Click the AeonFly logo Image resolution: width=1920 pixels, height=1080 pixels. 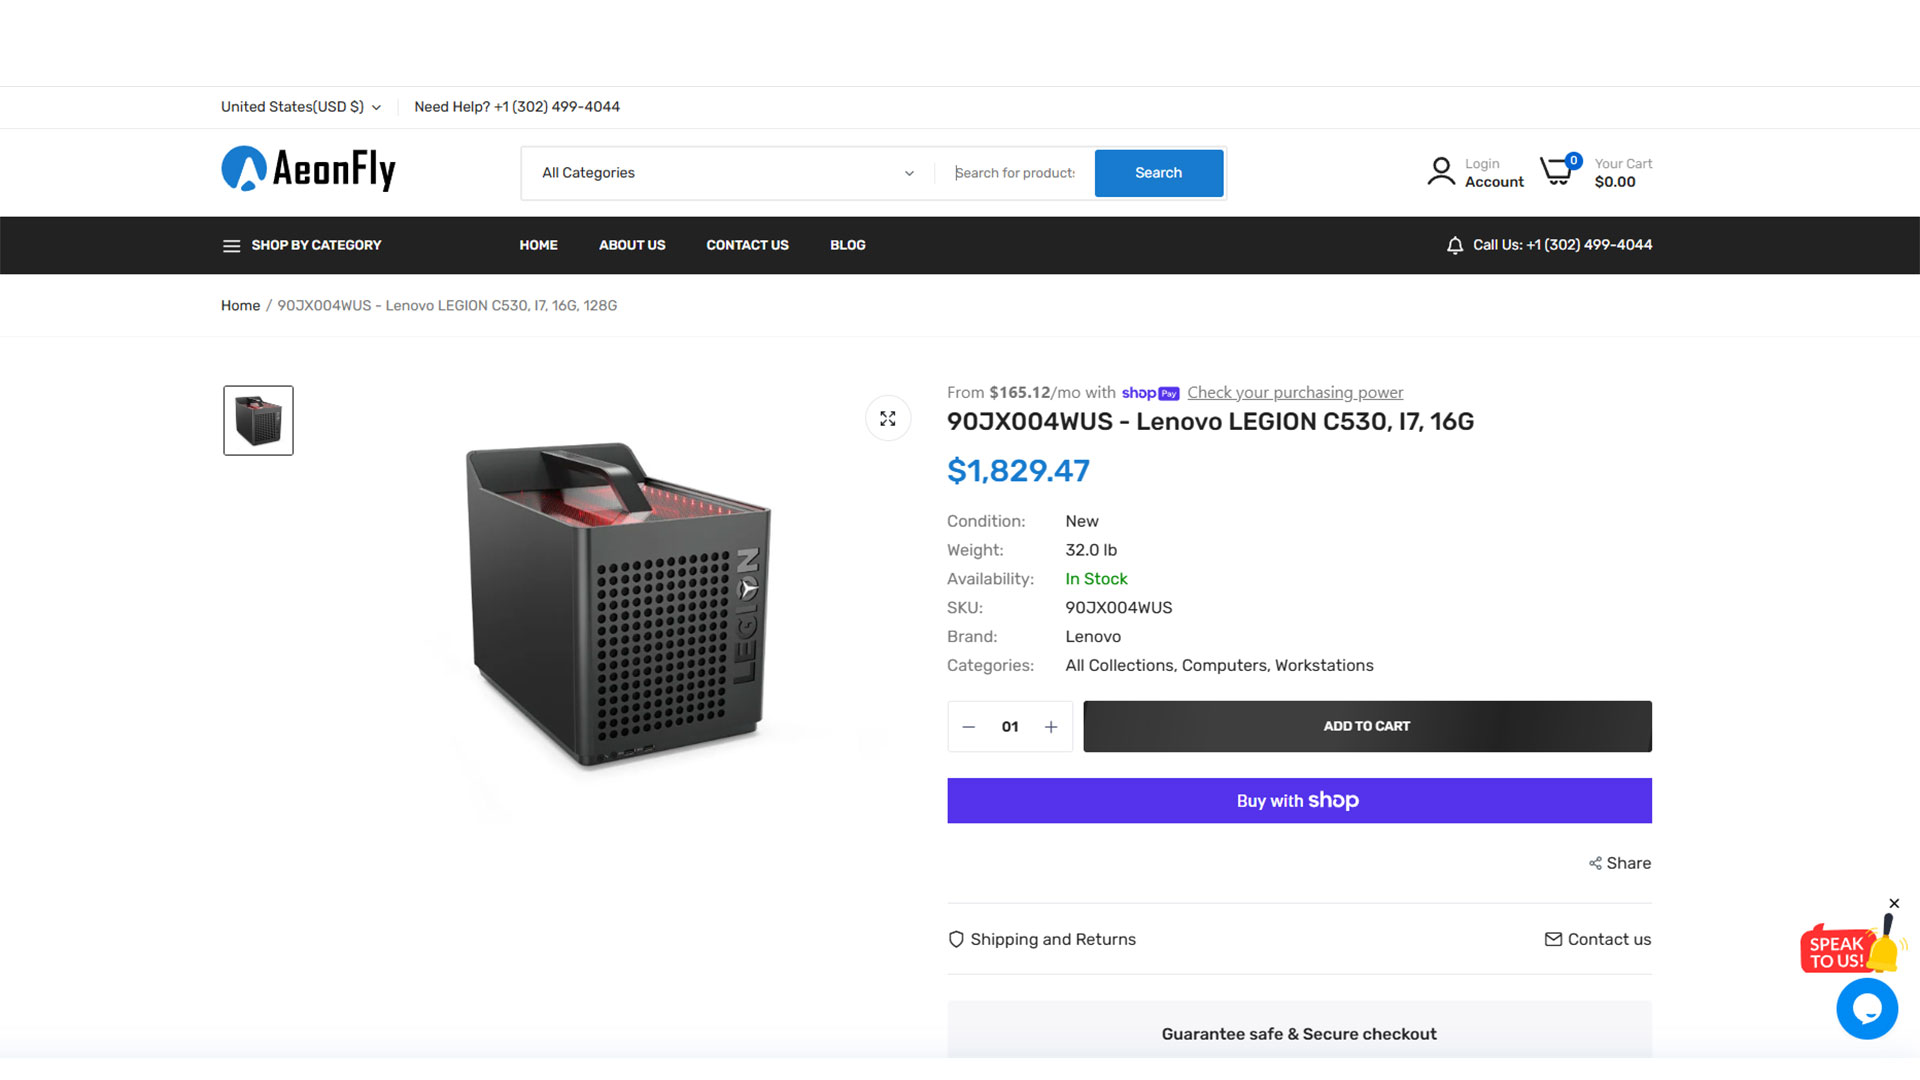coord(308,170)
